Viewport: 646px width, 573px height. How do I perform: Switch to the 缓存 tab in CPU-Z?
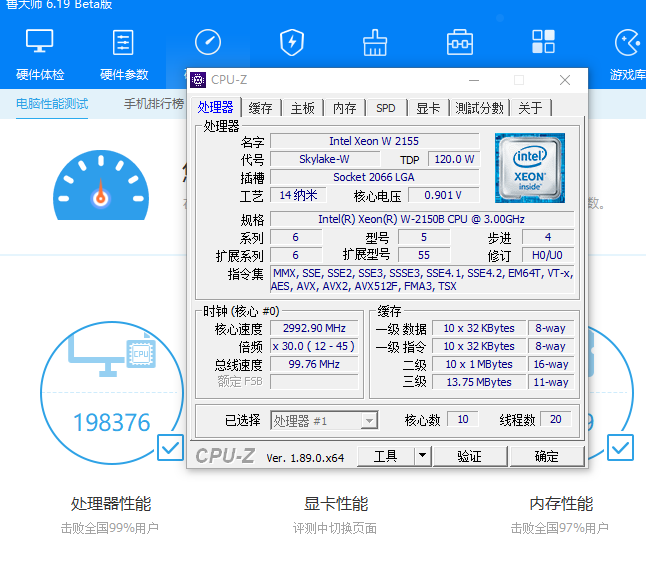tap(260, 108)
